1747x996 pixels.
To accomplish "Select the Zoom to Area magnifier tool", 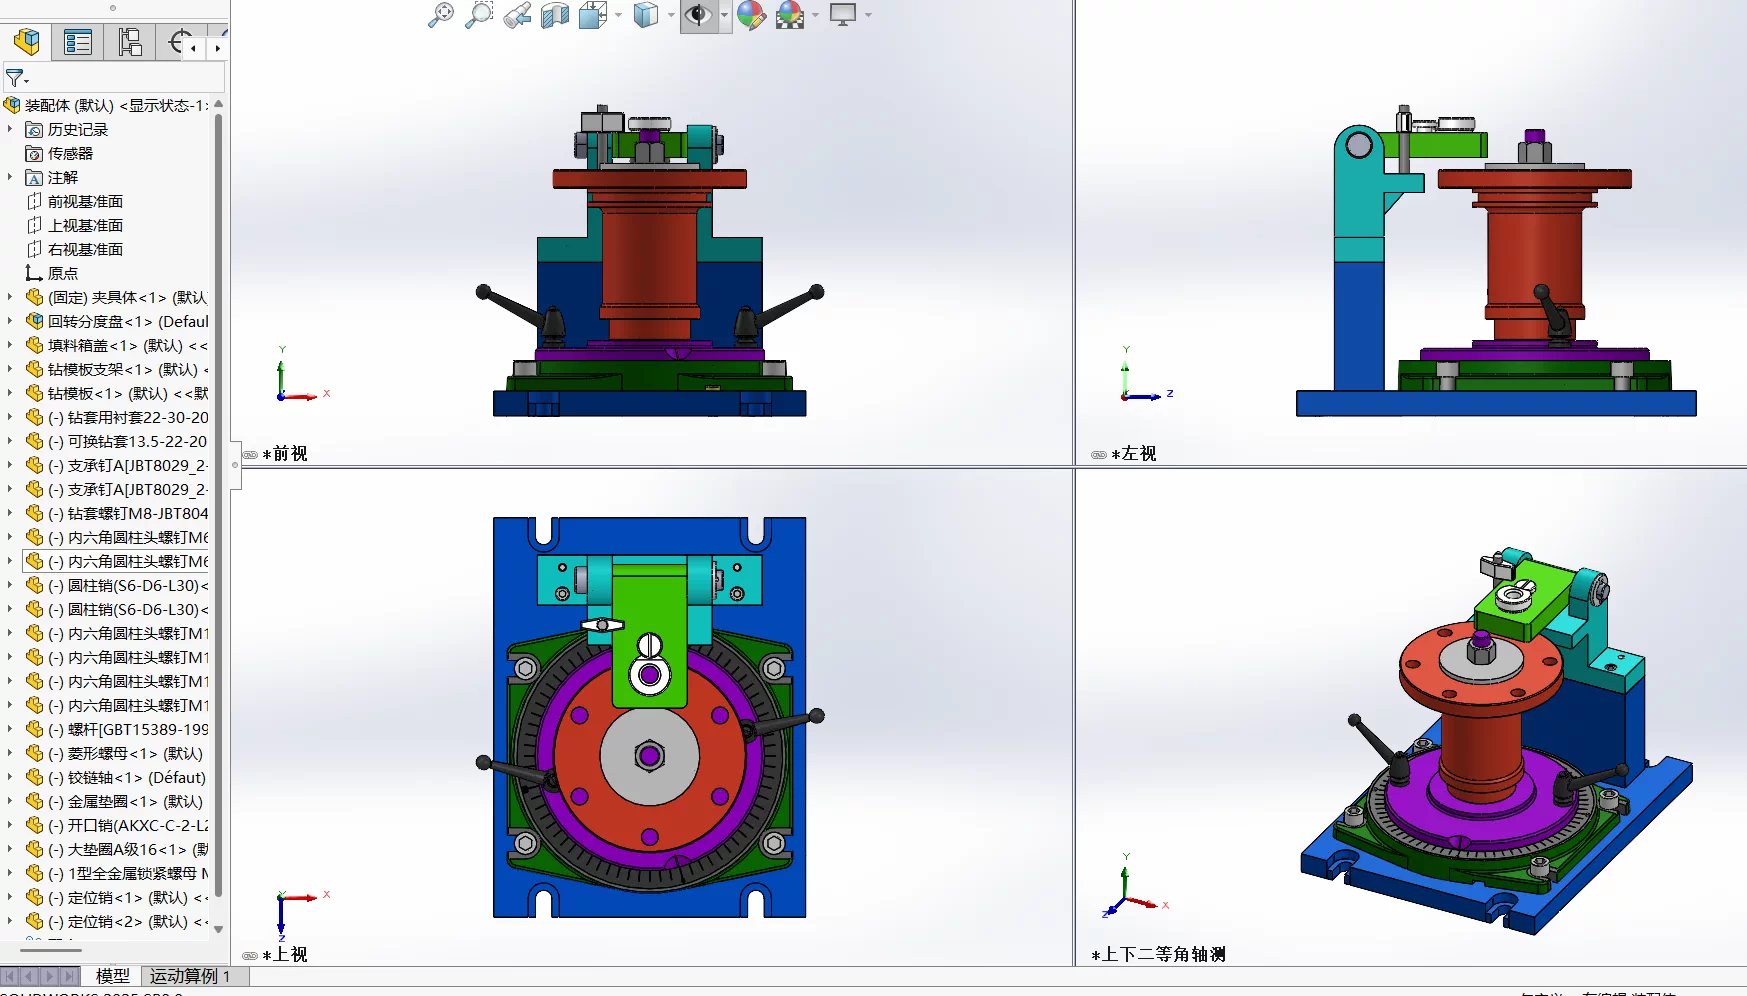I will 479,15.
